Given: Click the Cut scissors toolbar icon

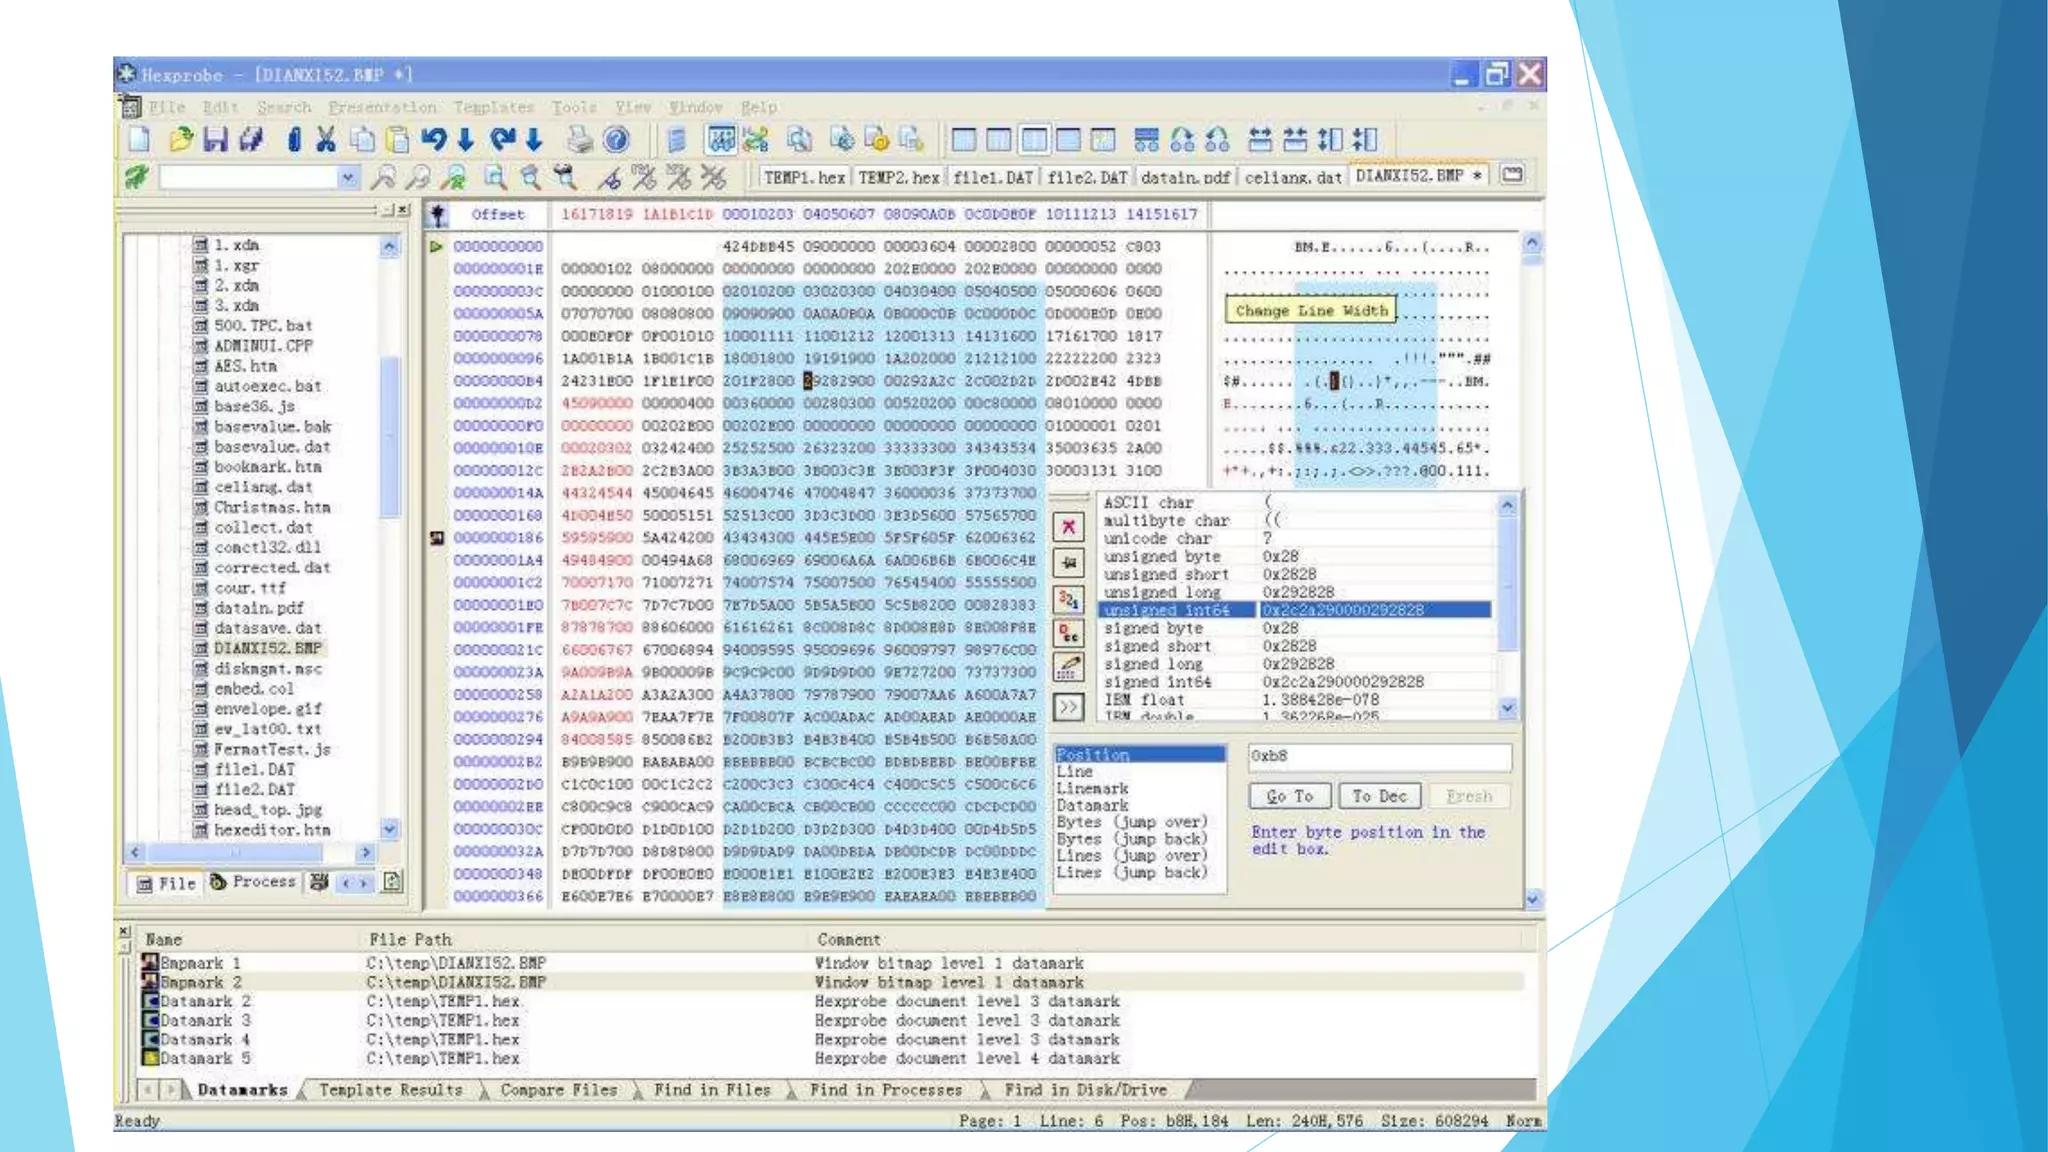Looking at the screenshot, I should click(325, 140).
